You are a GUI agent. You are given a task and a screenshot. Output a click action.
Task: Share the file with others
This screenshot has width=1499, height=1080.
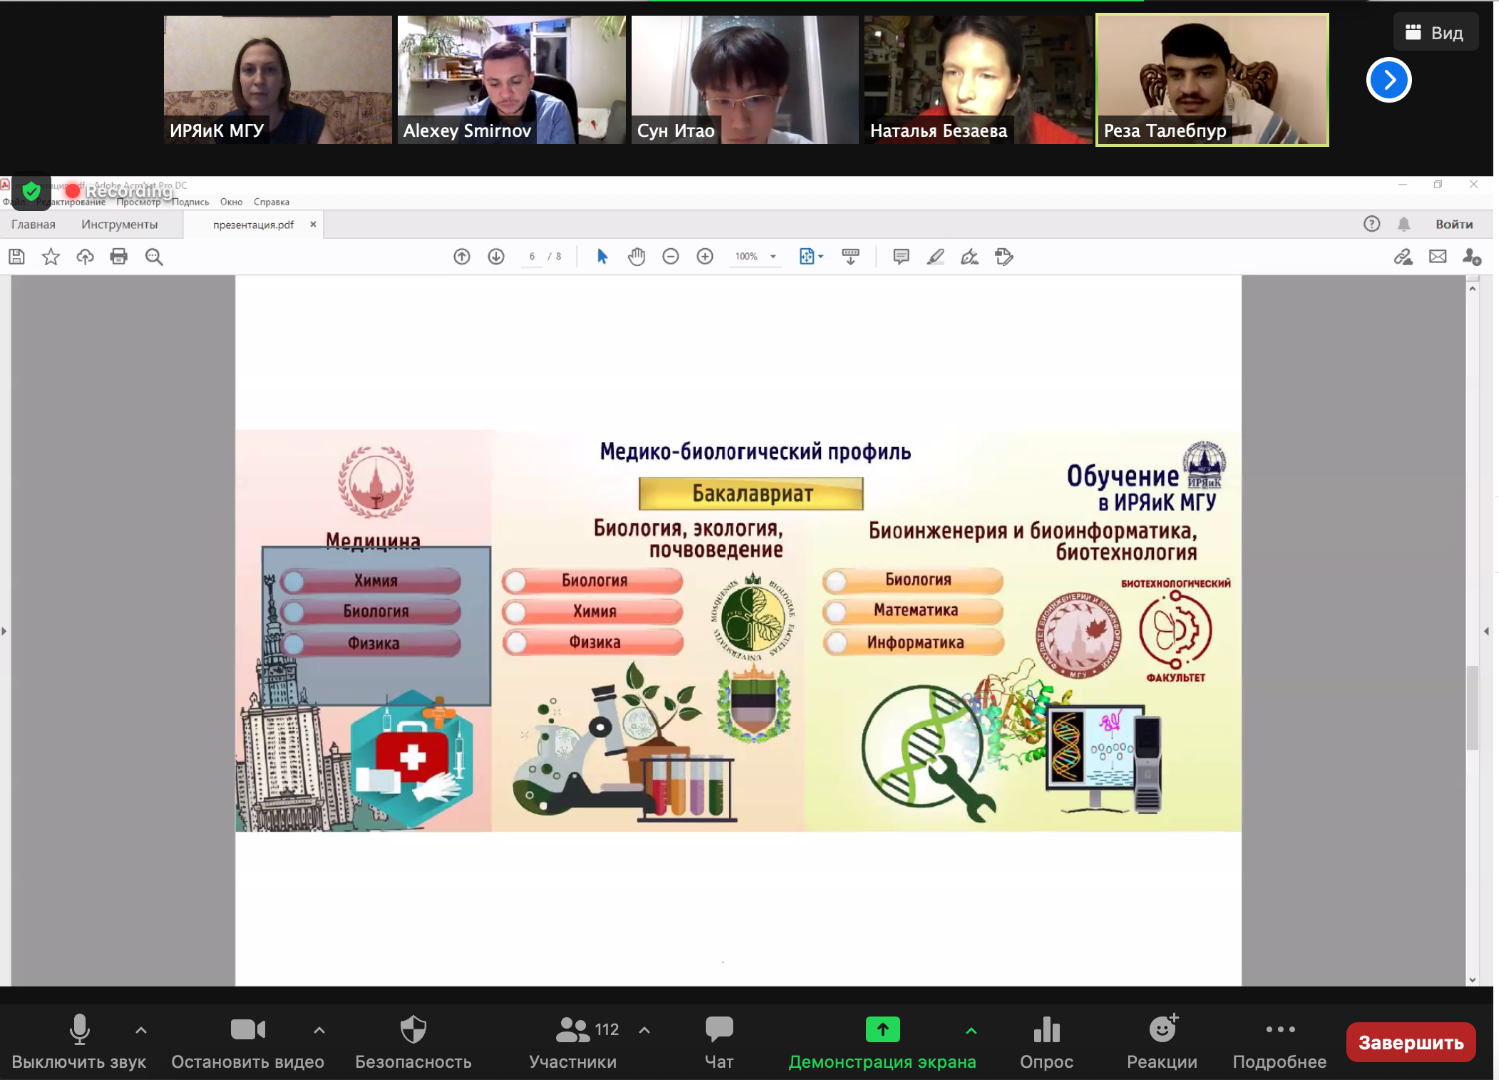(x=1472, y=257)
